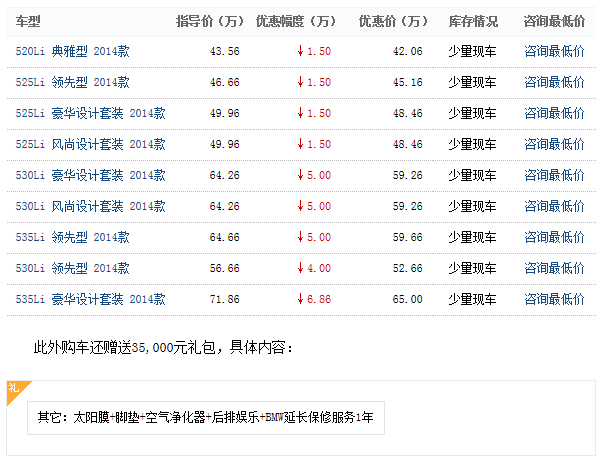Select the discounted price 52.66
The image size is (602, 462).
click(x=407, y=268)
